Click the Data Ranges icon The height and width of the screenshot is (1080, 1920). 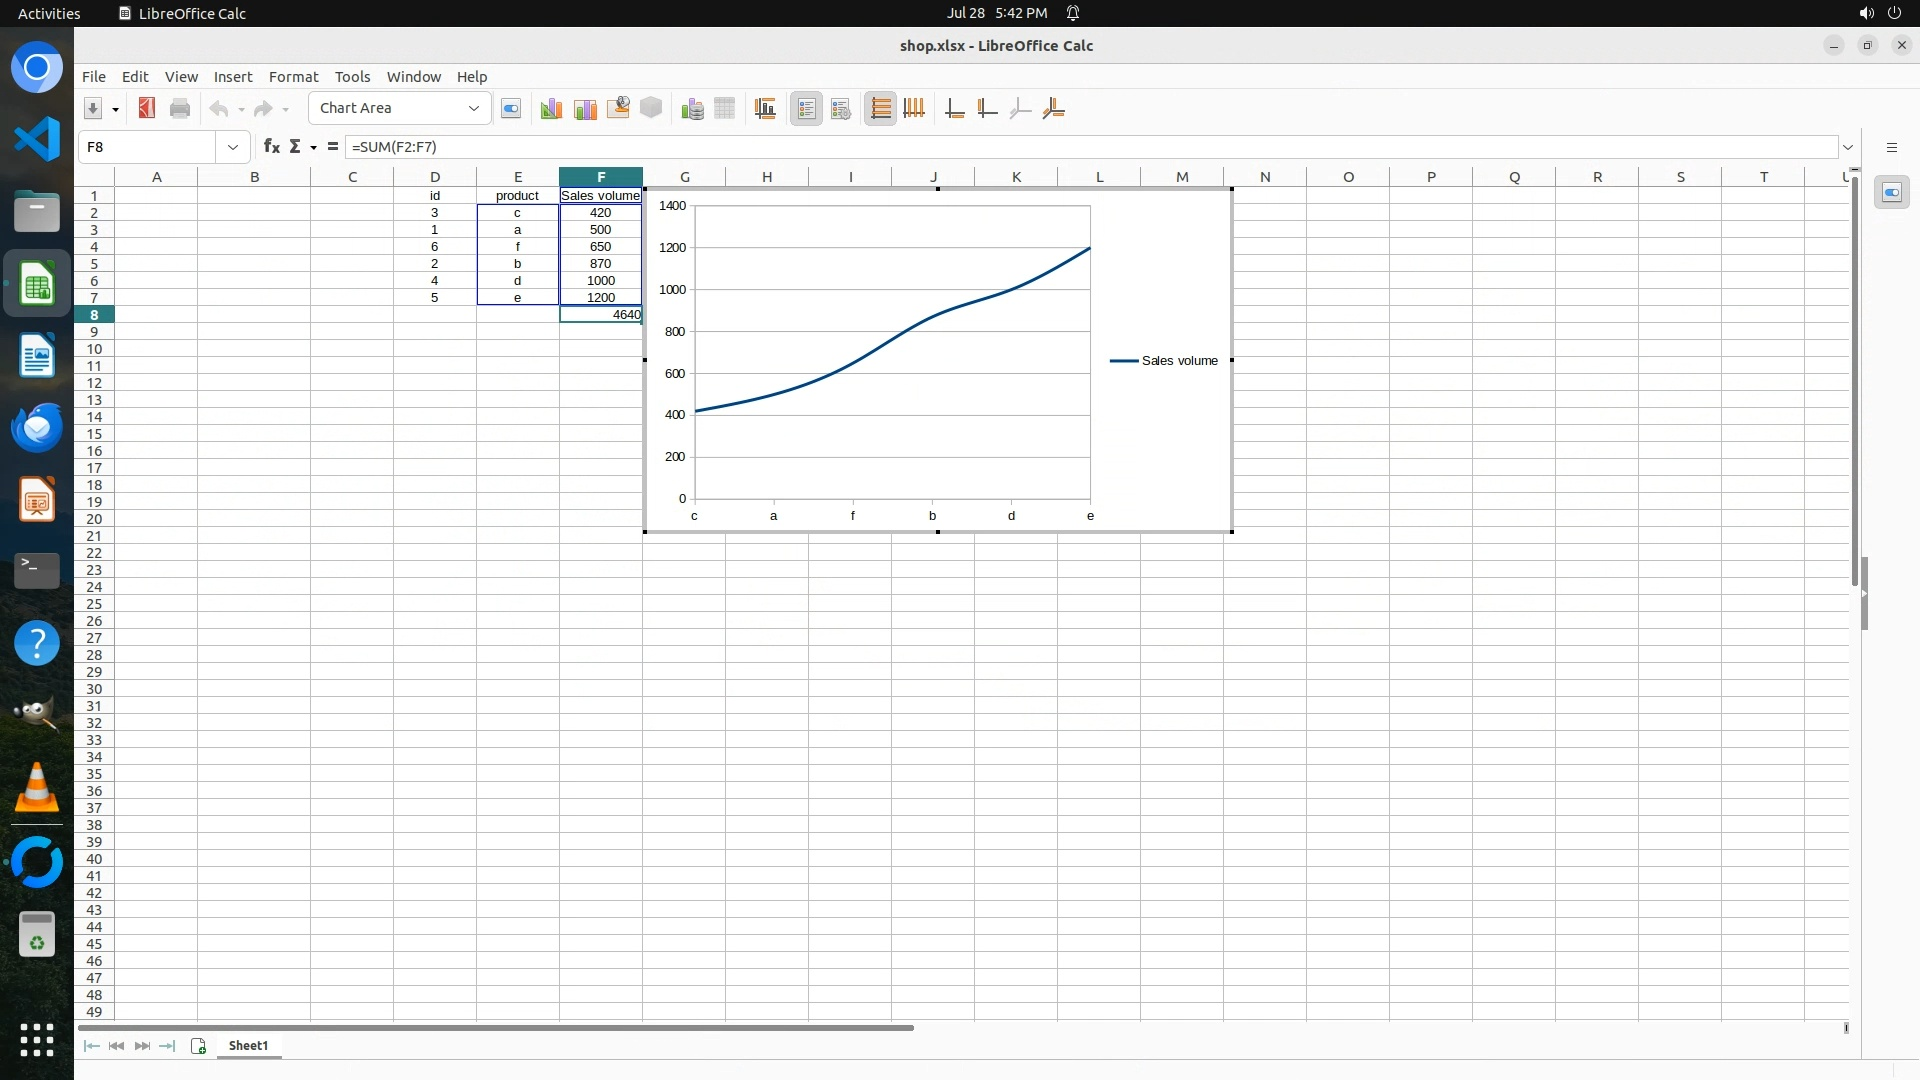(x=692, y=109)
